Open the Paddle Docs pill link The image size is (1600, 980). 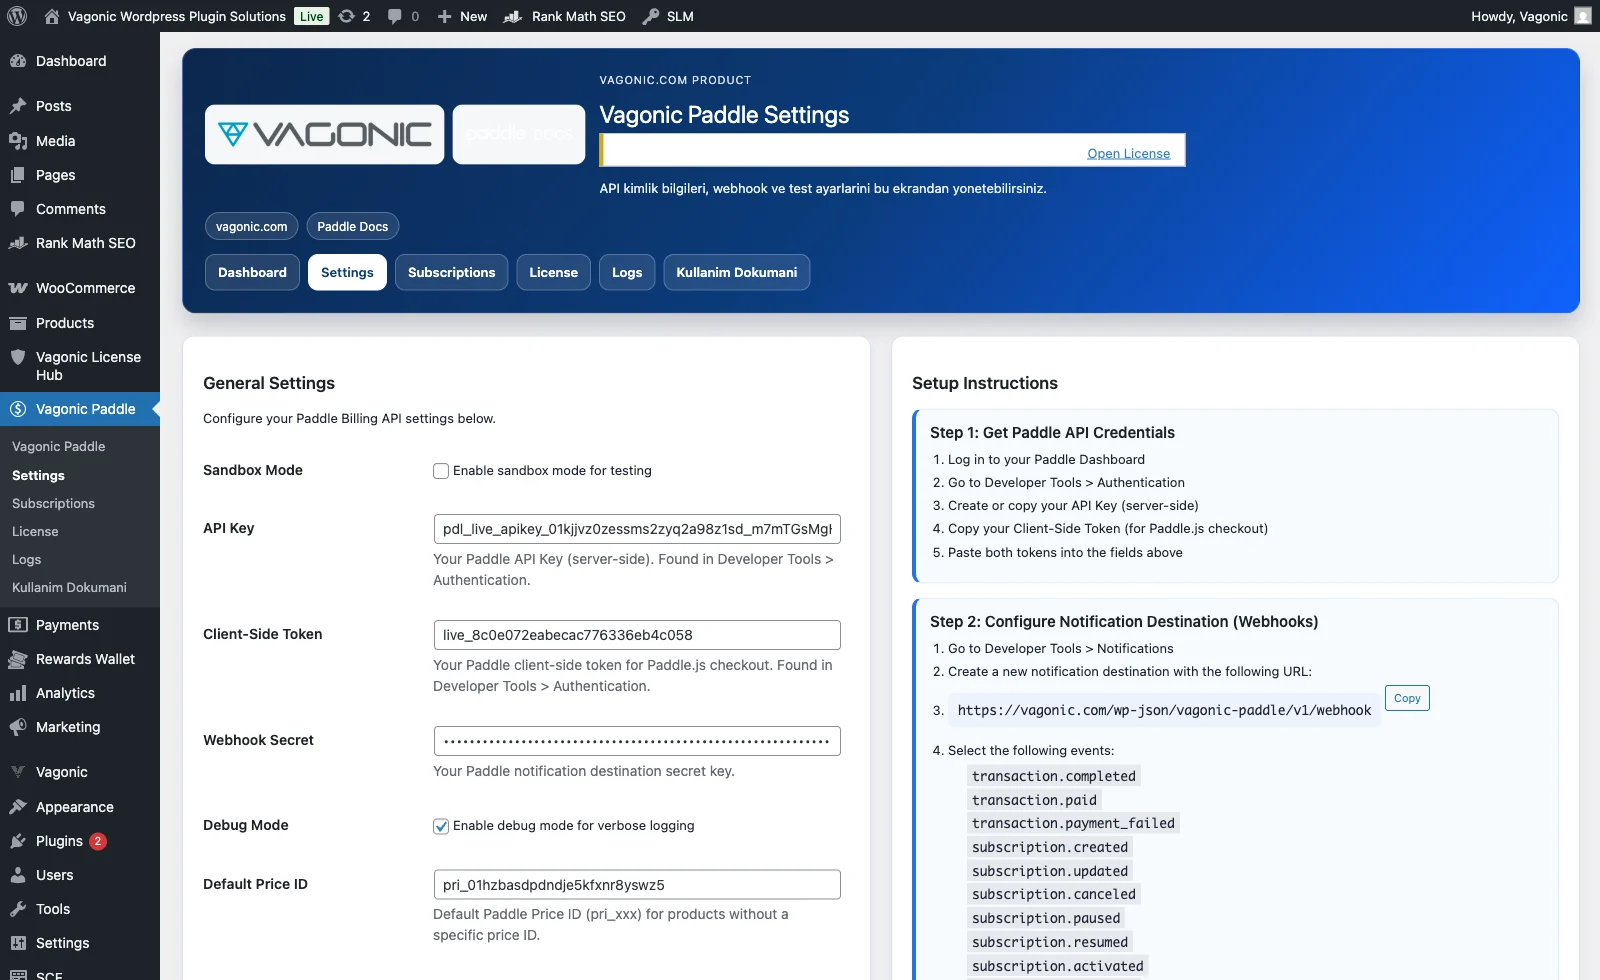(352, 227)
